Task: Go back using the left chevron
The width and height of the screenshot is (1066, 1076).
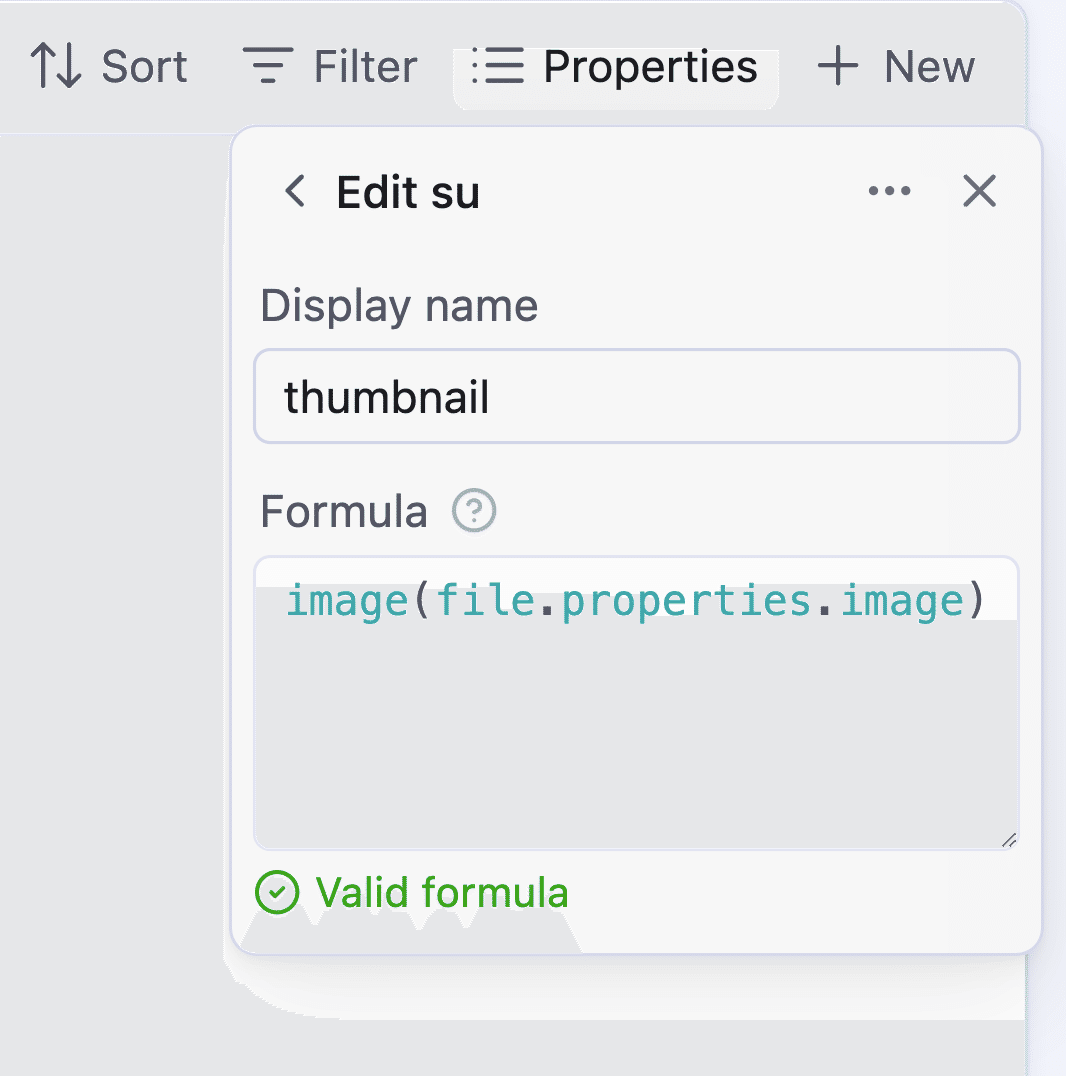Action: (294, 191)
